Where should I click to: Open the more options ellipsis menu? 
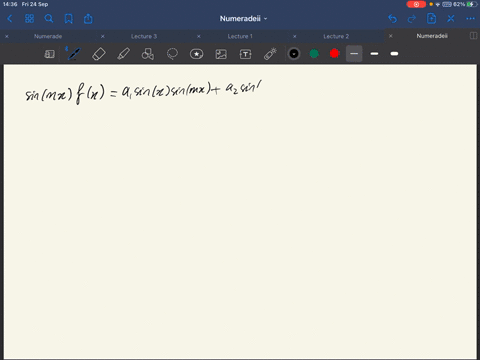470,19
